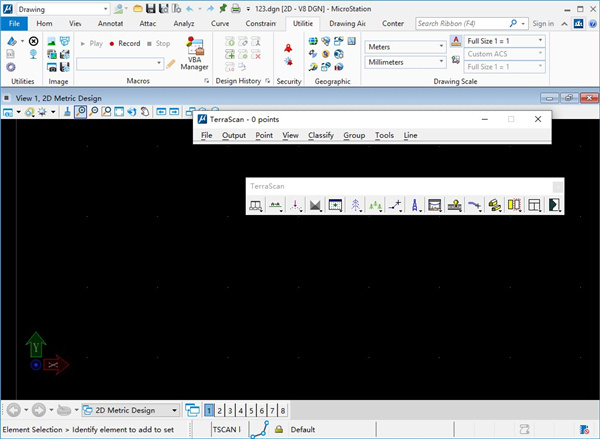Viewport: 600px width, 439px height.
Task: Switch to view 3 in view toggles
Action: [x=230, y=410]
